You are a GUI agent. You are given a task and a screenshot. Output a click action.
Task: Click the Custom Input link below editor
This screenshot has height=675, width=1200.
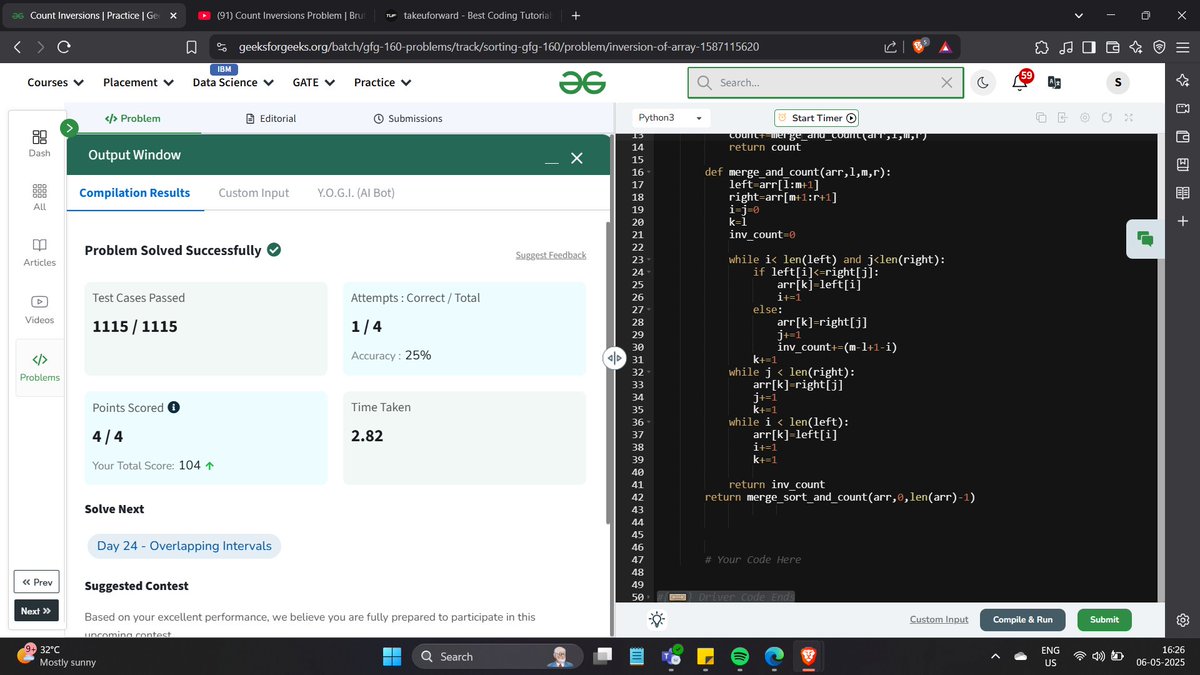click(939, 620)
